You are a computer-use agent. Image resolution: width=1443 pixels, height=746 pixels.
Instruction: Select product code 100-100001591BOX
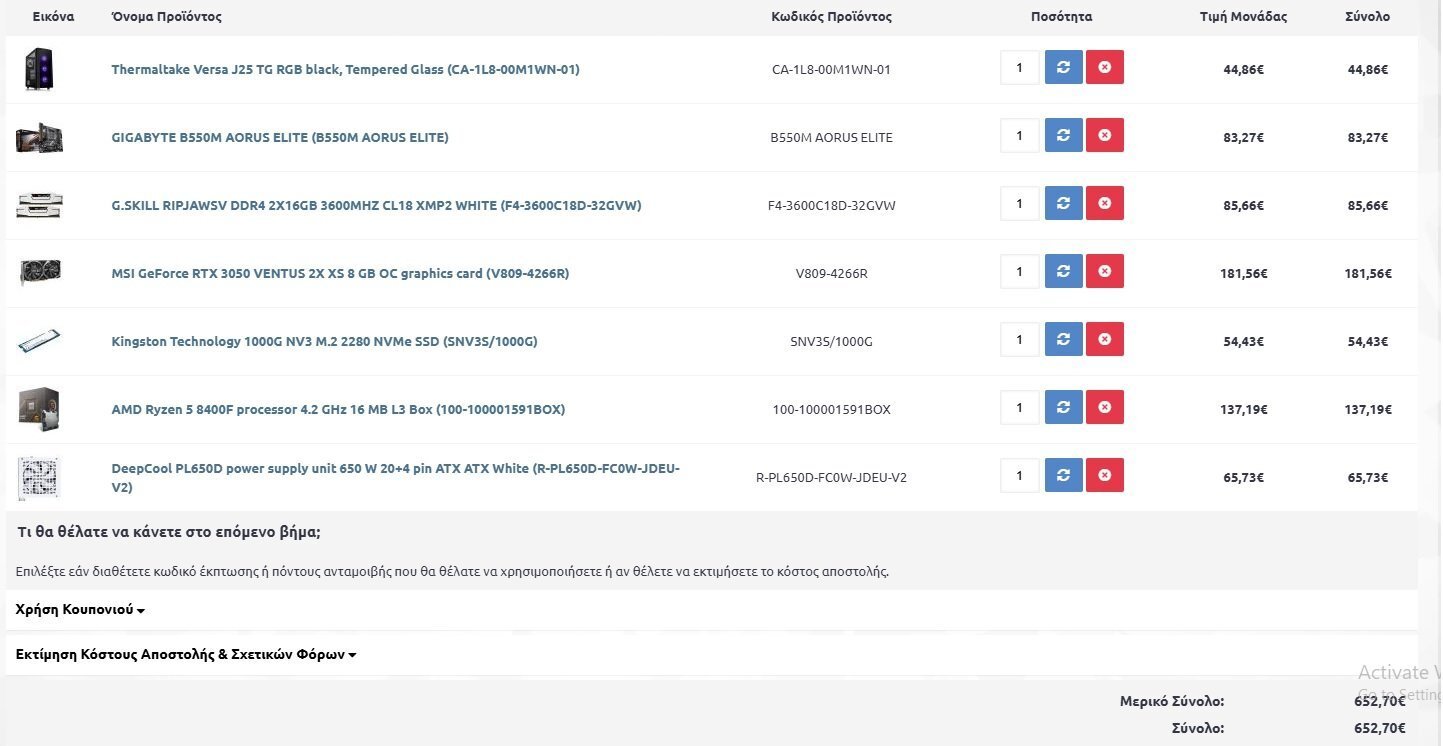pos(831,409)
